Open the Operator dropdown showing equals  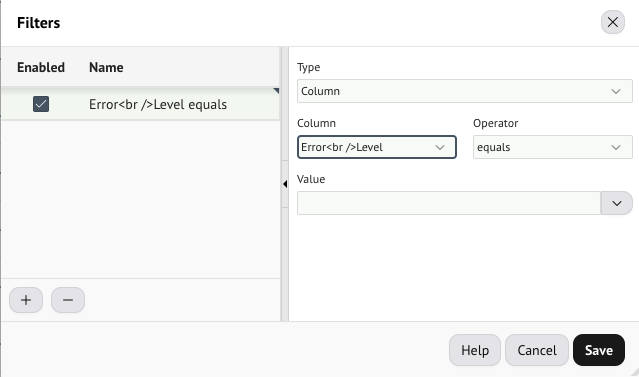click(553, 147)
